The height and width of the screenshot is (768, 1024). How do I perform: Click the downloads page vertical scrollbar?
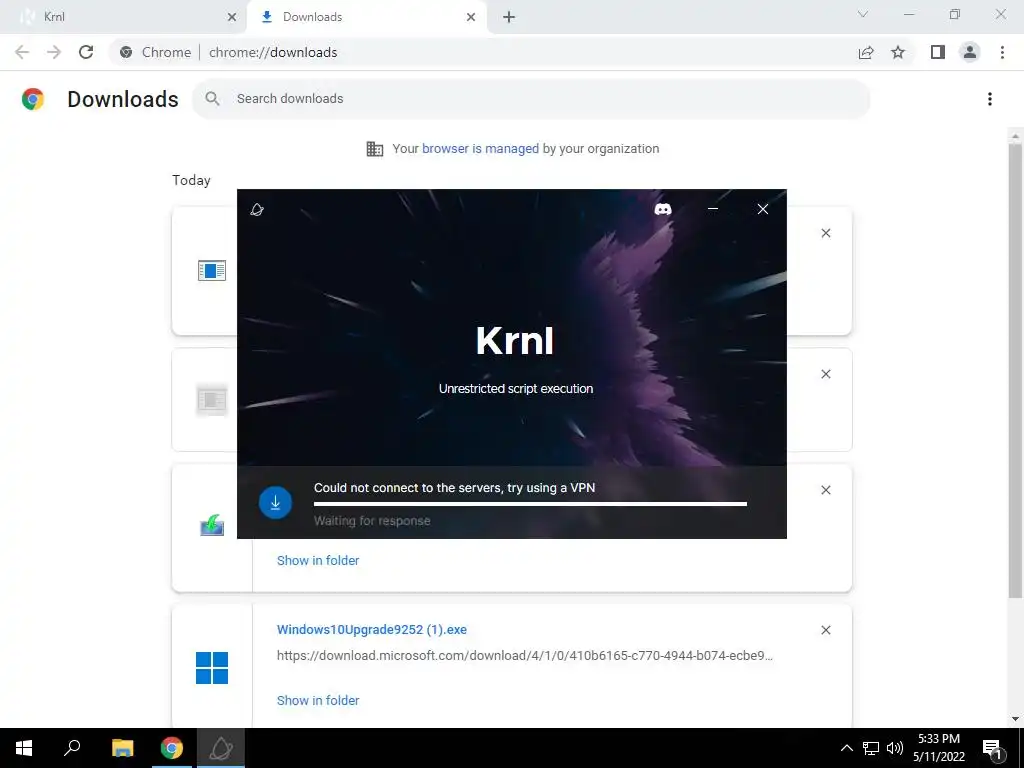pos(1015,369)
